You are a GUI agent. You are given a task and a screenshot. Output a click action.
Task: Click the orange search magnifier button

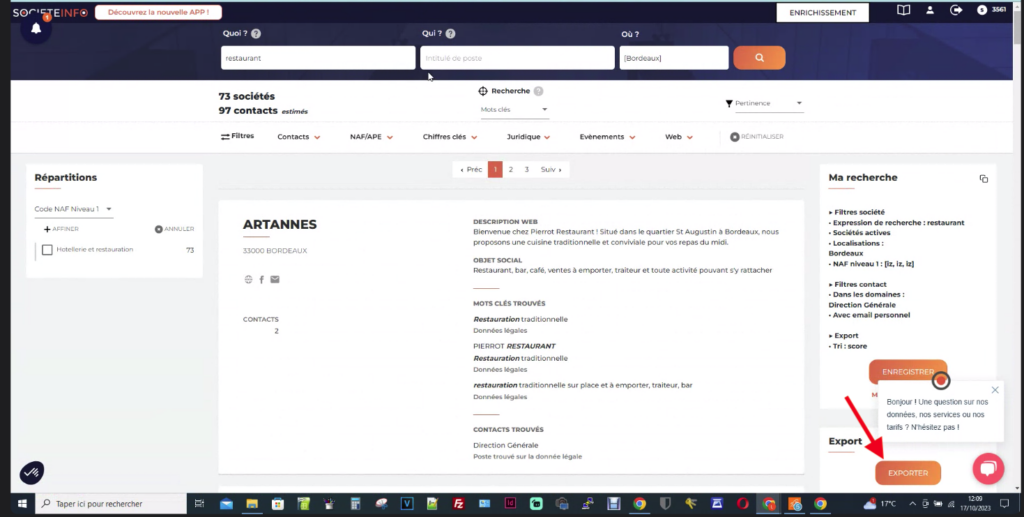coord(759,58)
